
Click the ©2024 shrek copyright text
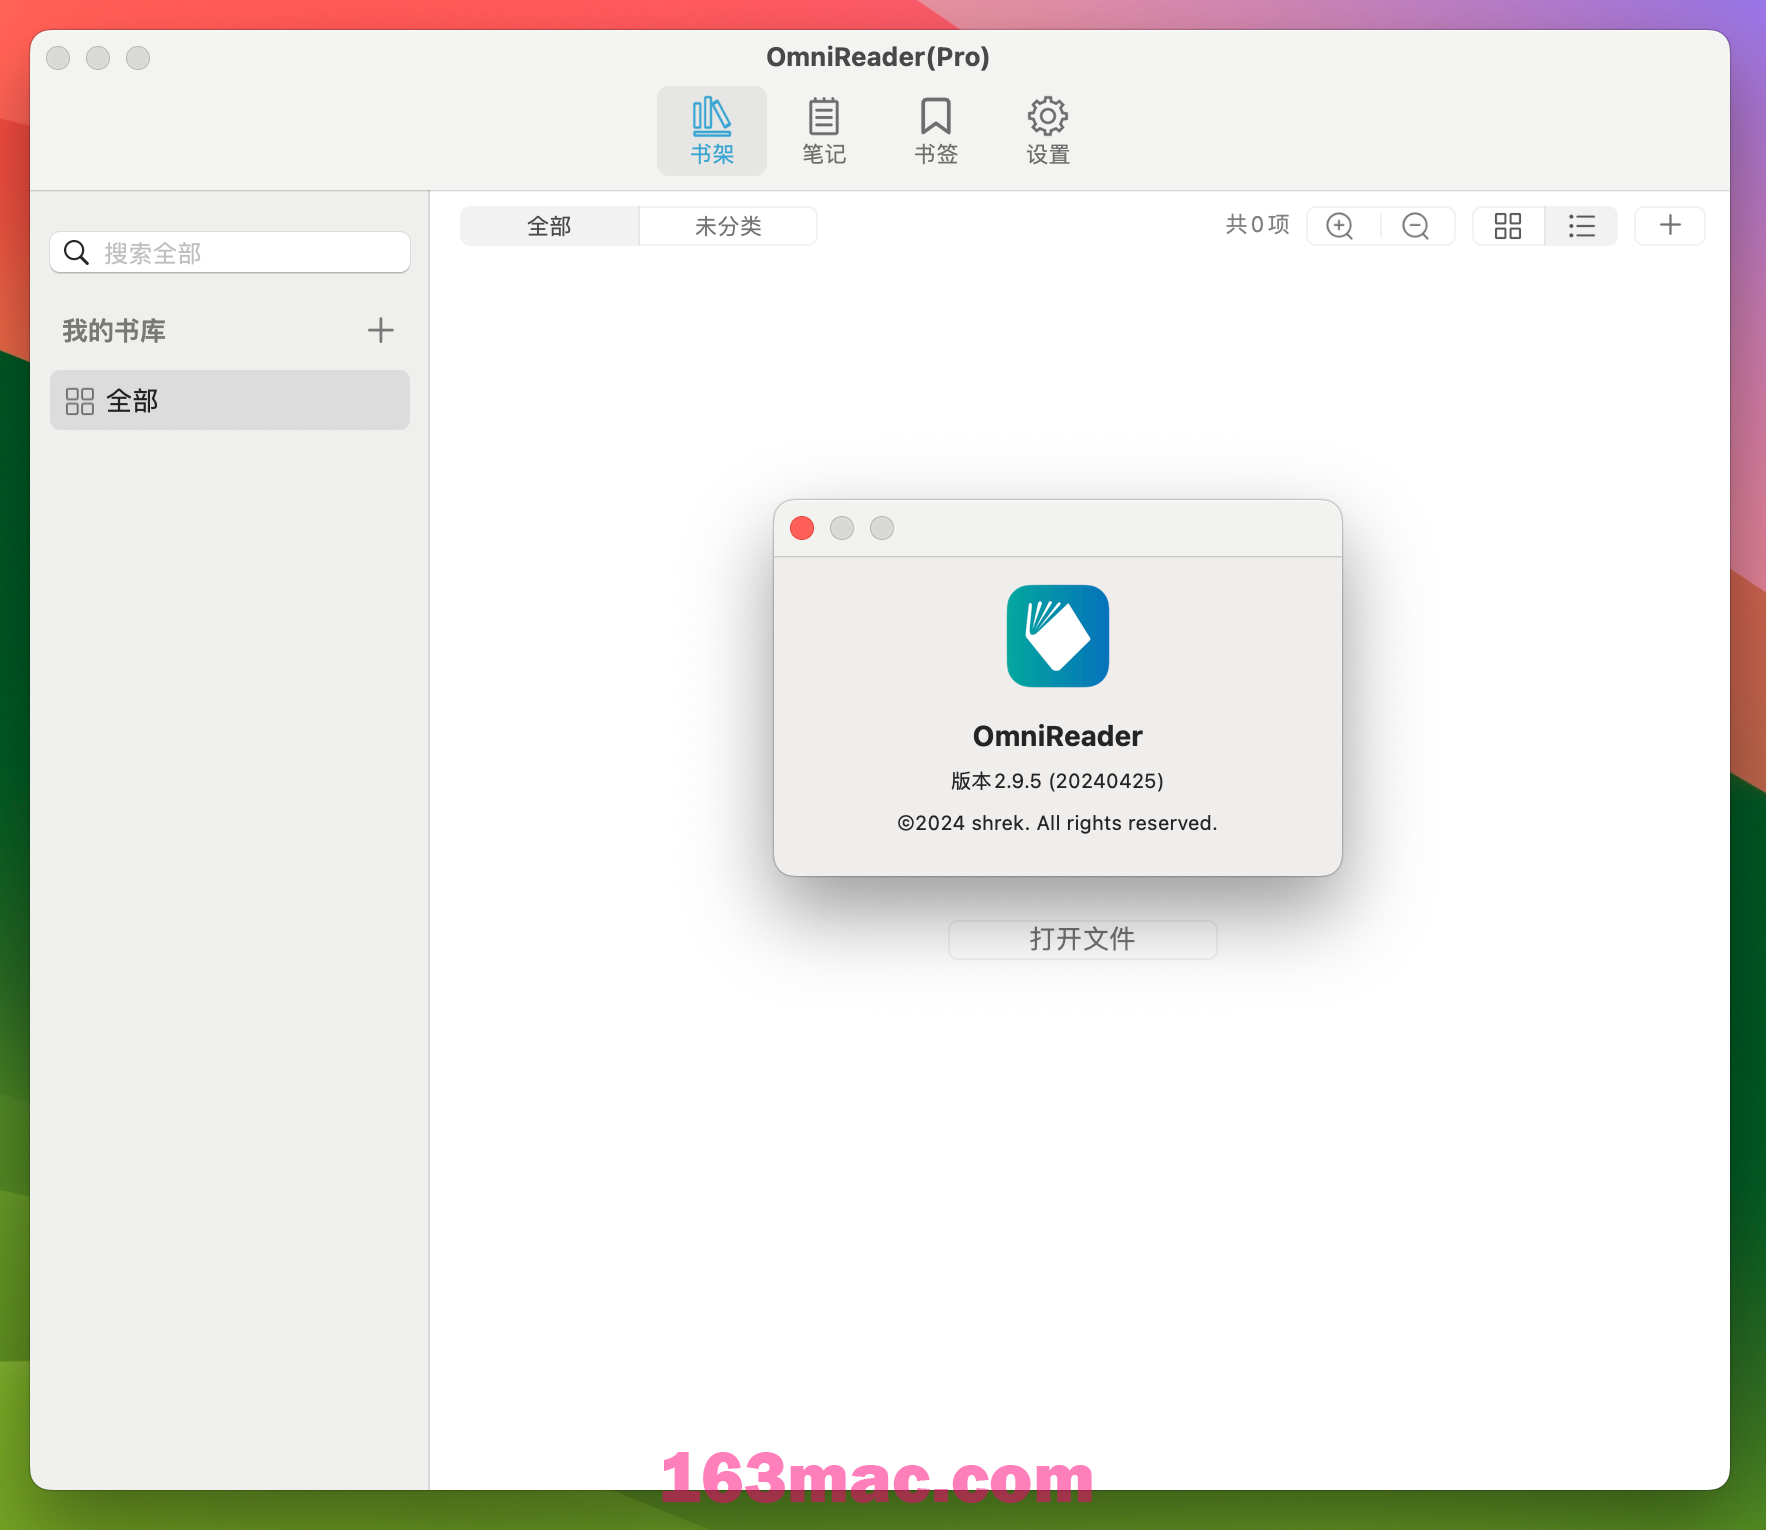1058,823
